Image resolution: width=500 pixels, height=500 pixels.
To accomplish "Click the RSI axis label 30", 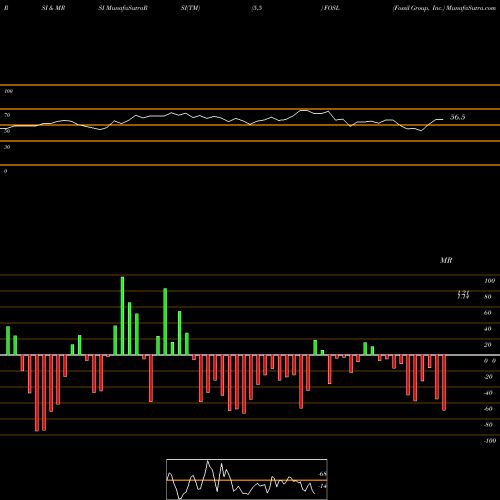I will tap(7, 147).
